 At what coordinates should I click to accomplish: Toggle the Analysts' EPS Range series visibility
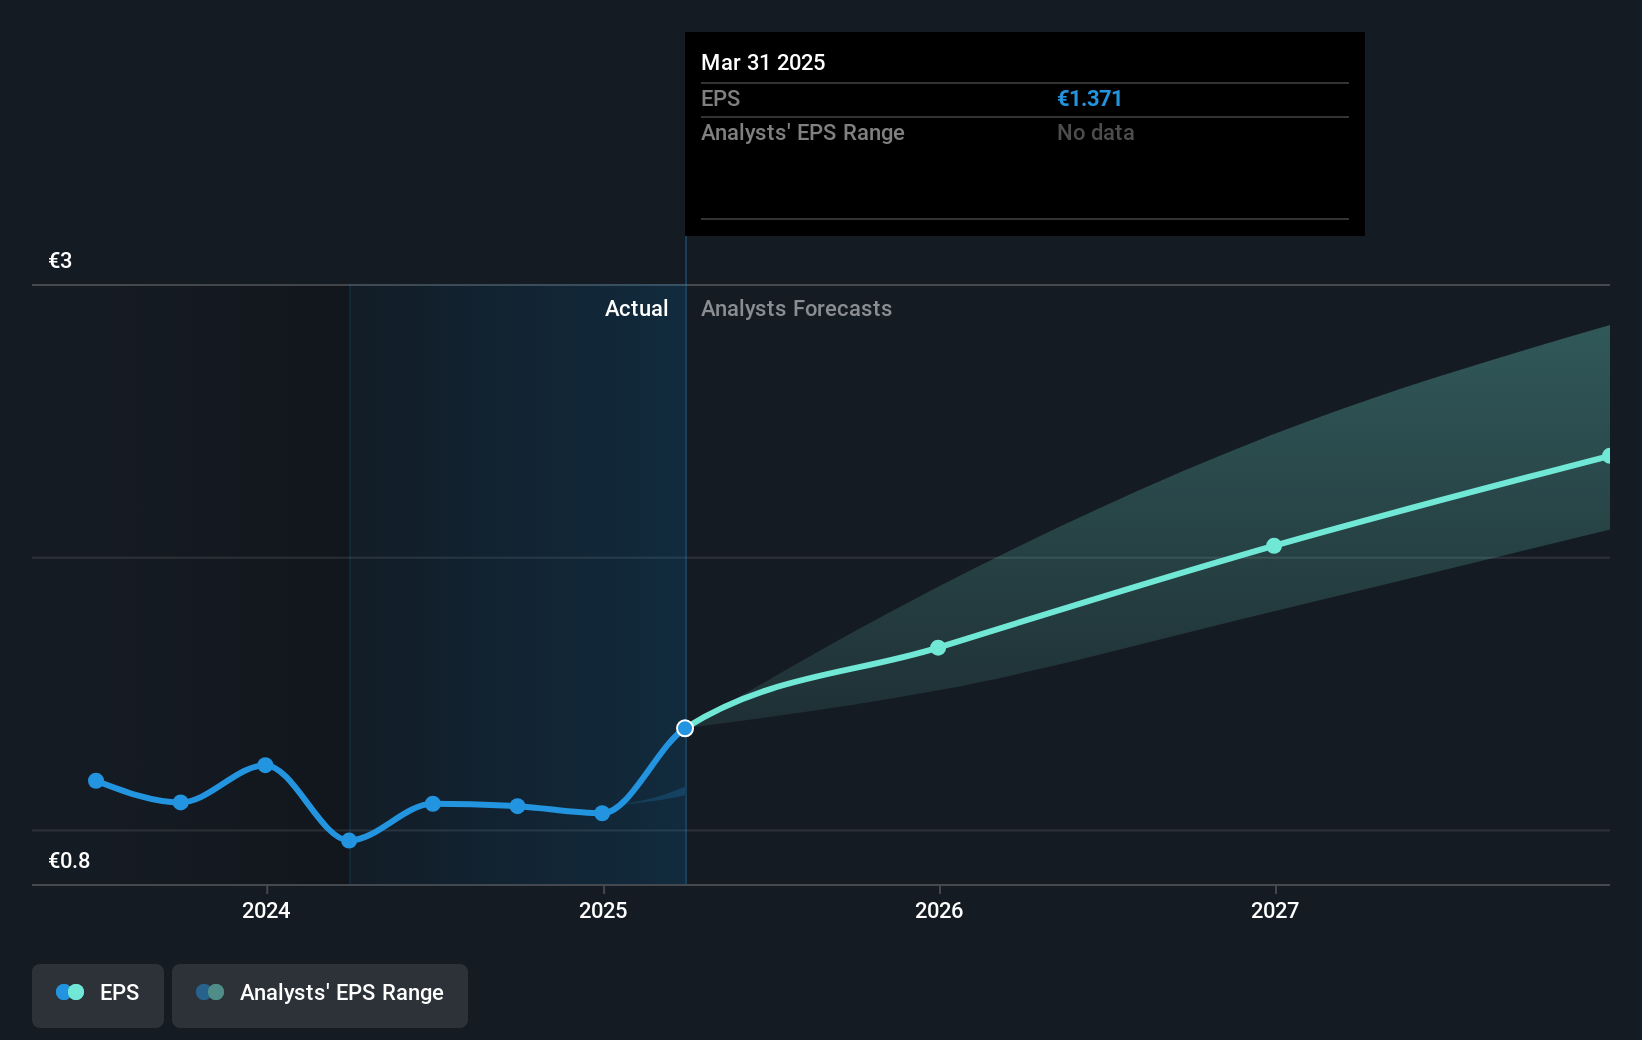(x=320, y=994)
